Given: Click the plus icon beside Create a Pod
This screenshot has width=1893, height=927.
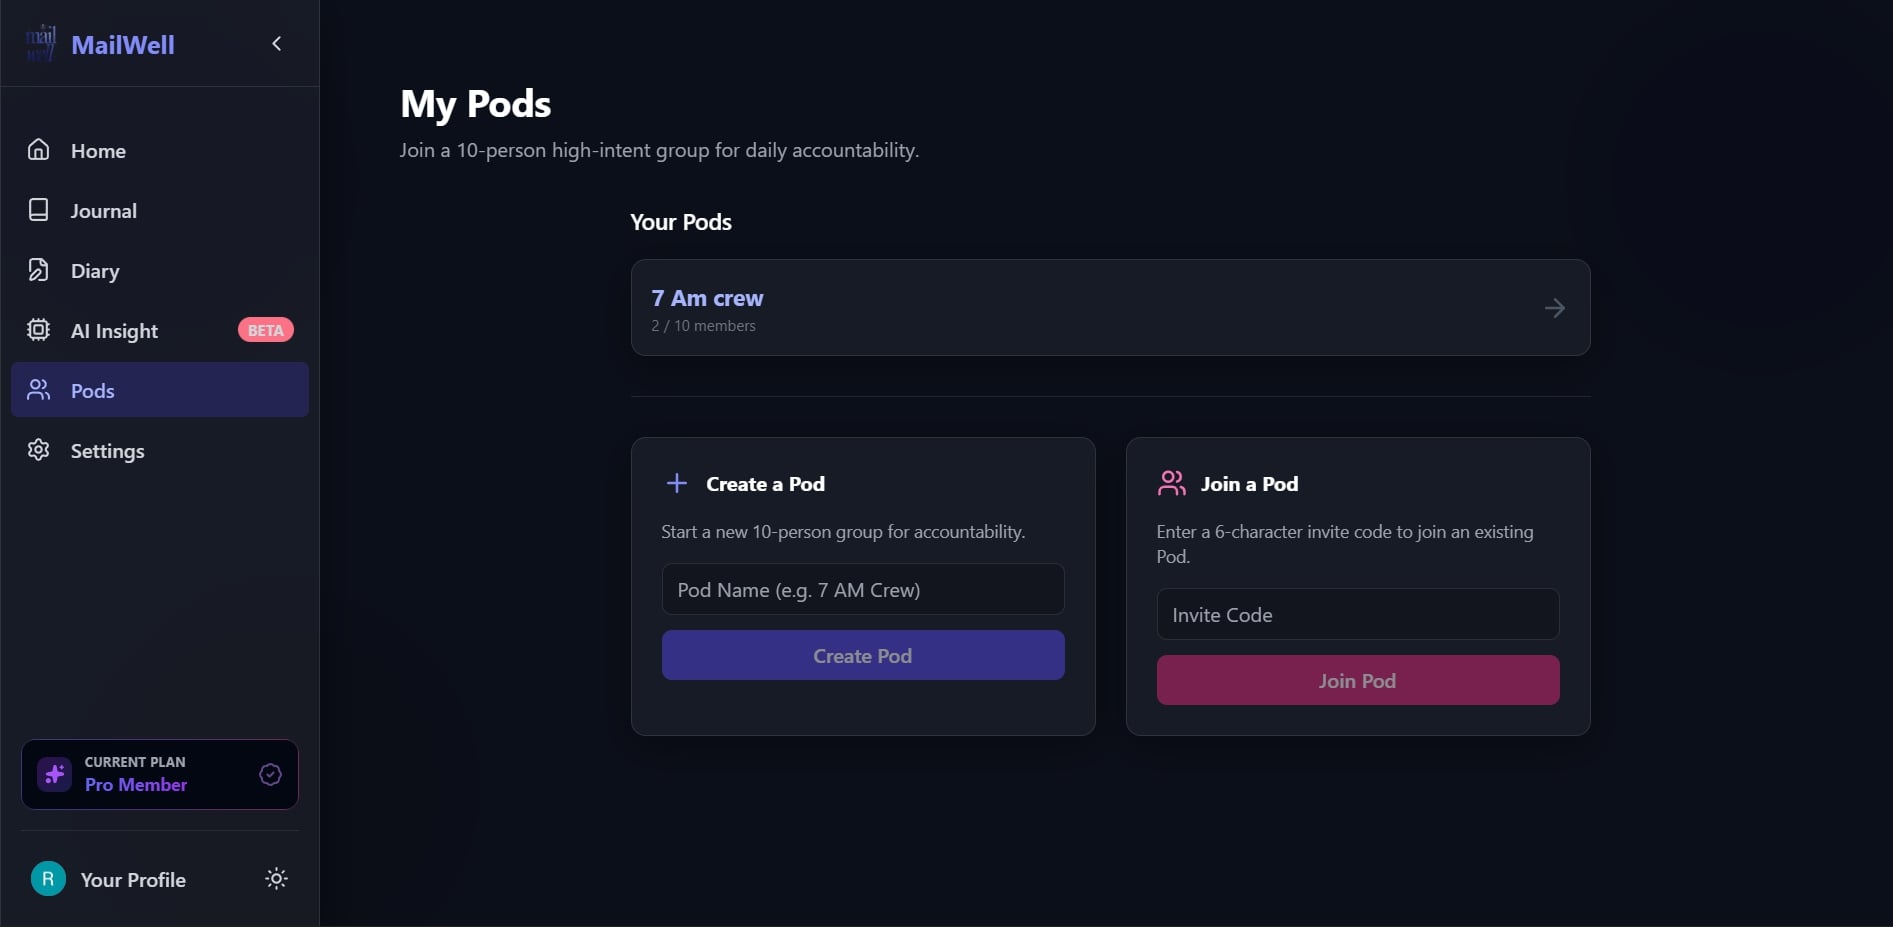Looking at the screenshot, I should (677, 484).
